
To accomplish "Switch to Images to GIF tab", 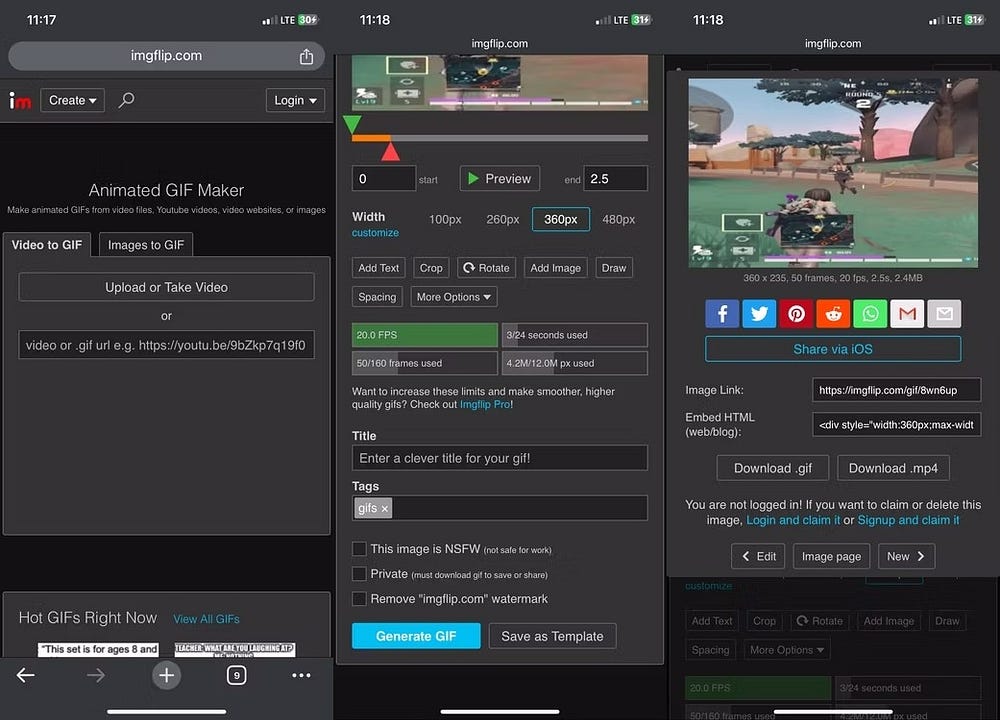I will pos(146,245).
